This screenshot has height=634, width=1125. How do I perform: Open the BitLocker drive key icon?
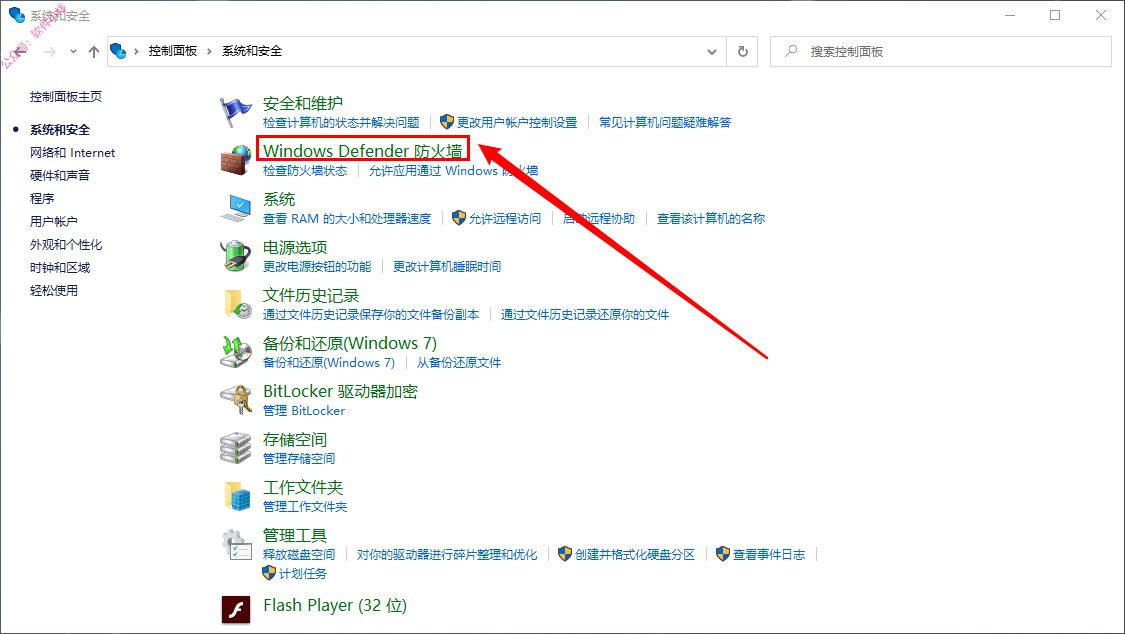(235, 400)
